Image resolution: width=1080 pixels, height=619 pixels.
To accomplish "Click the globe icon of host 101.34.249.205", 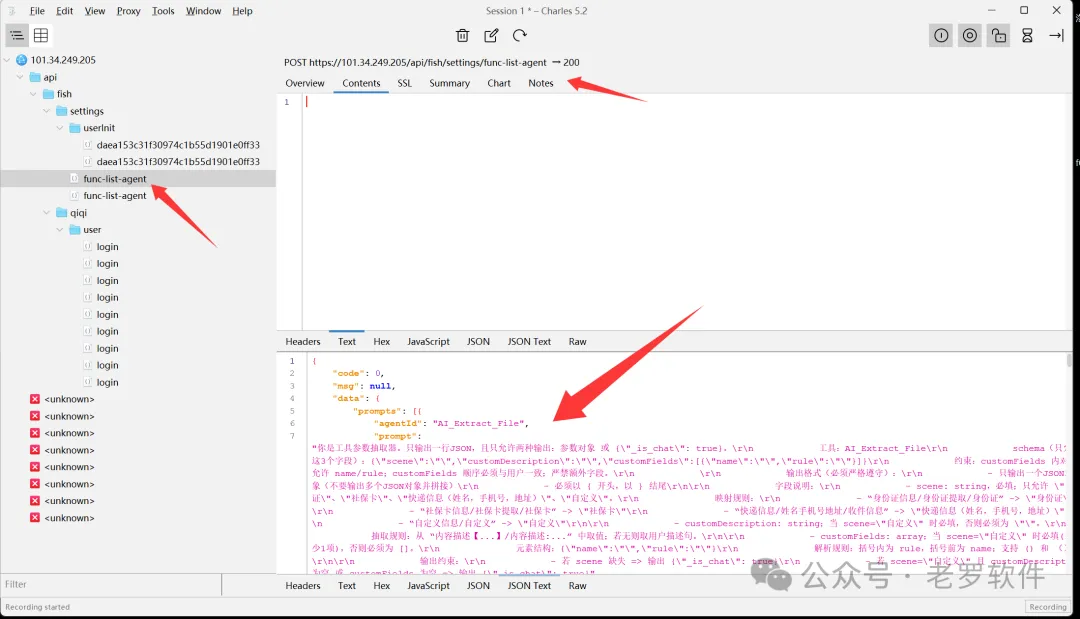I will (21, 60).
